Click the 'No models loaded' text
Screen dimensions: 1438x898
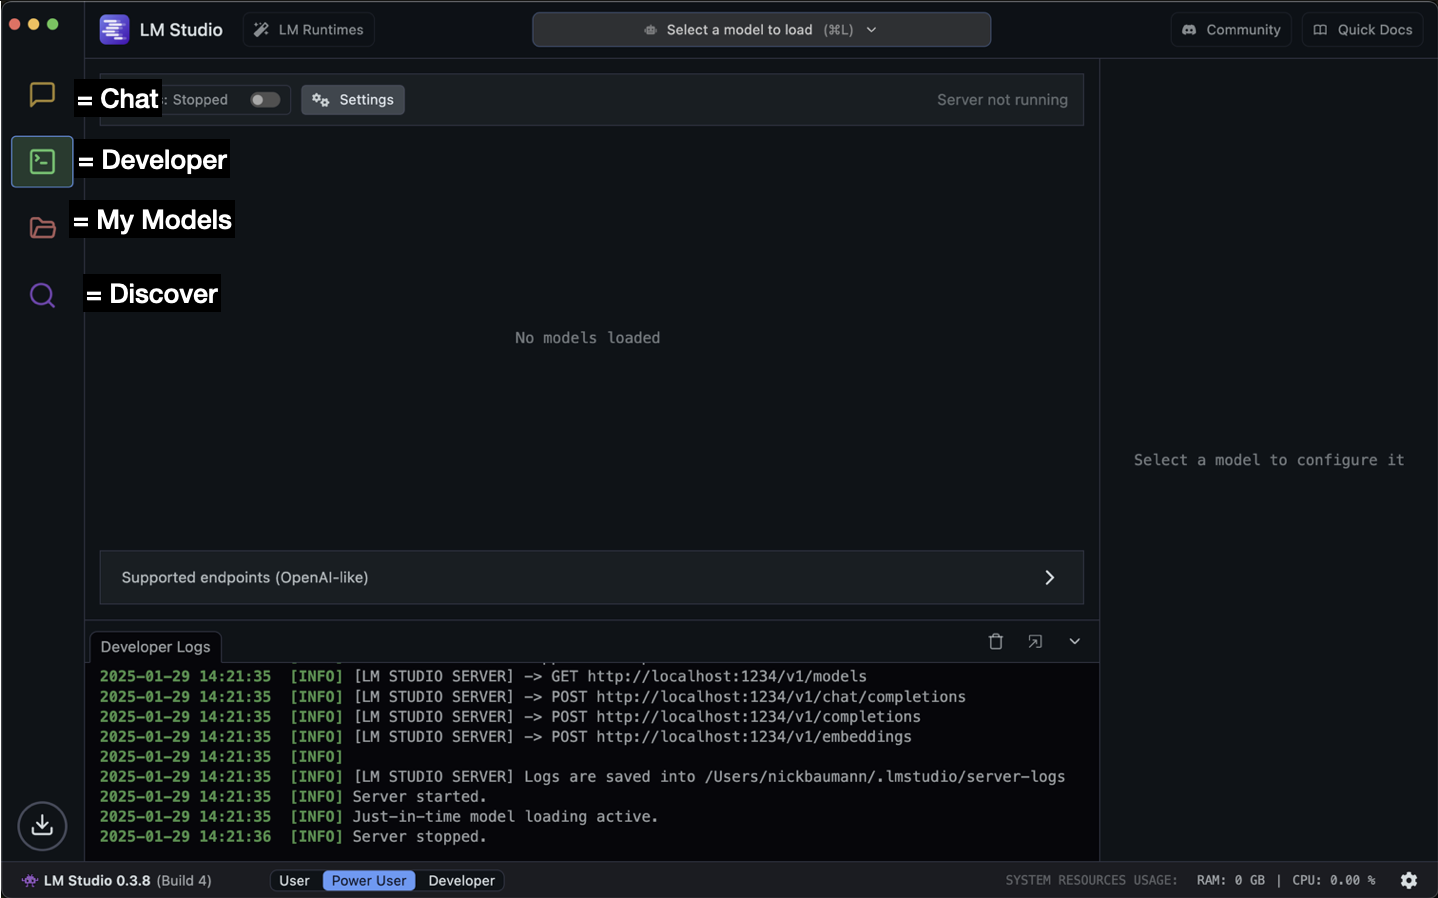588,338
